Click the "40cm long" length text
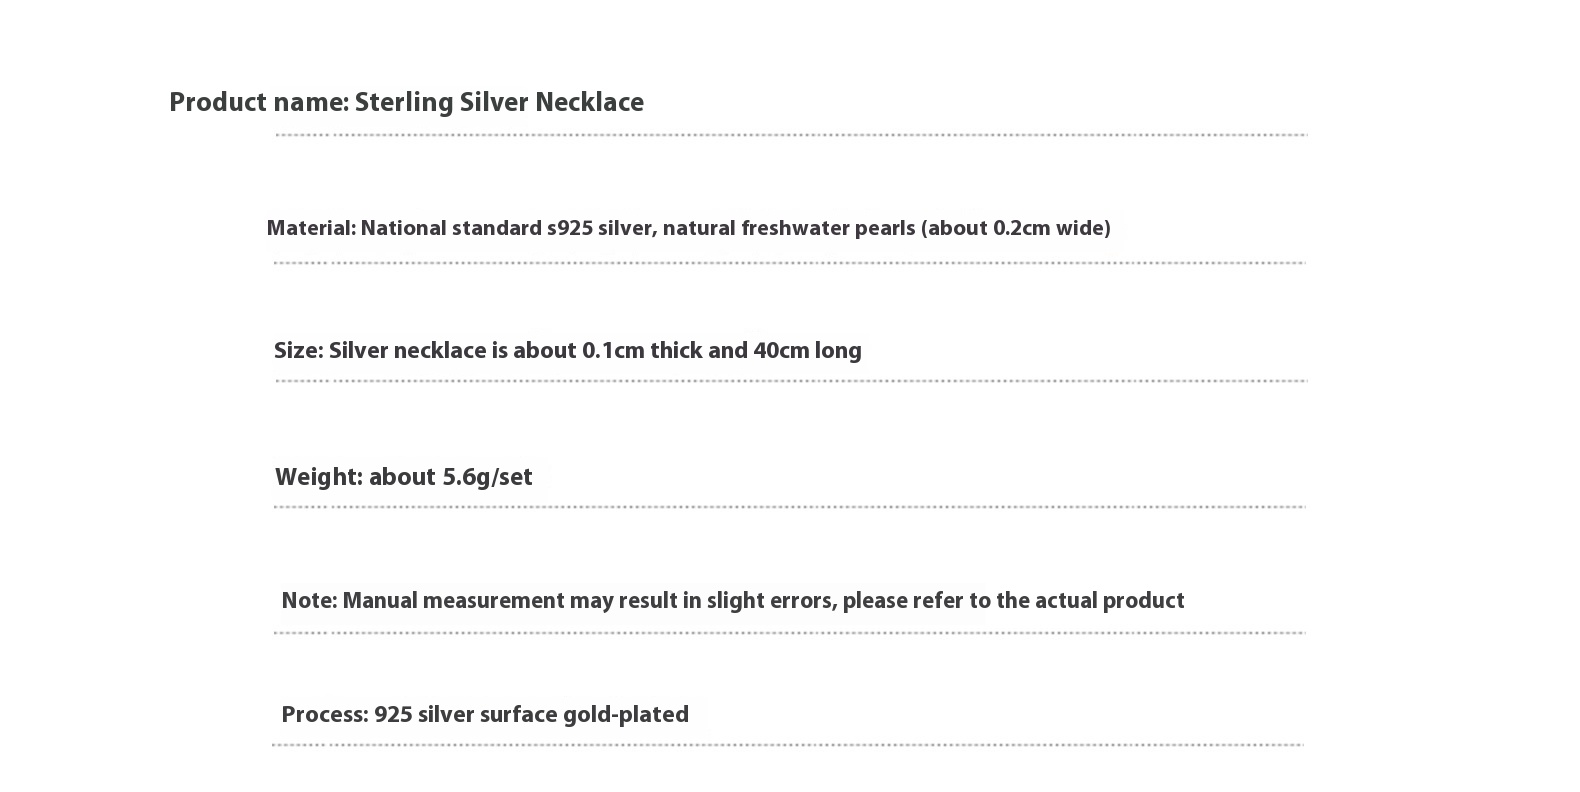This screenshot has width=1580, height=792. pyautogui.click(x=807, y=351)
